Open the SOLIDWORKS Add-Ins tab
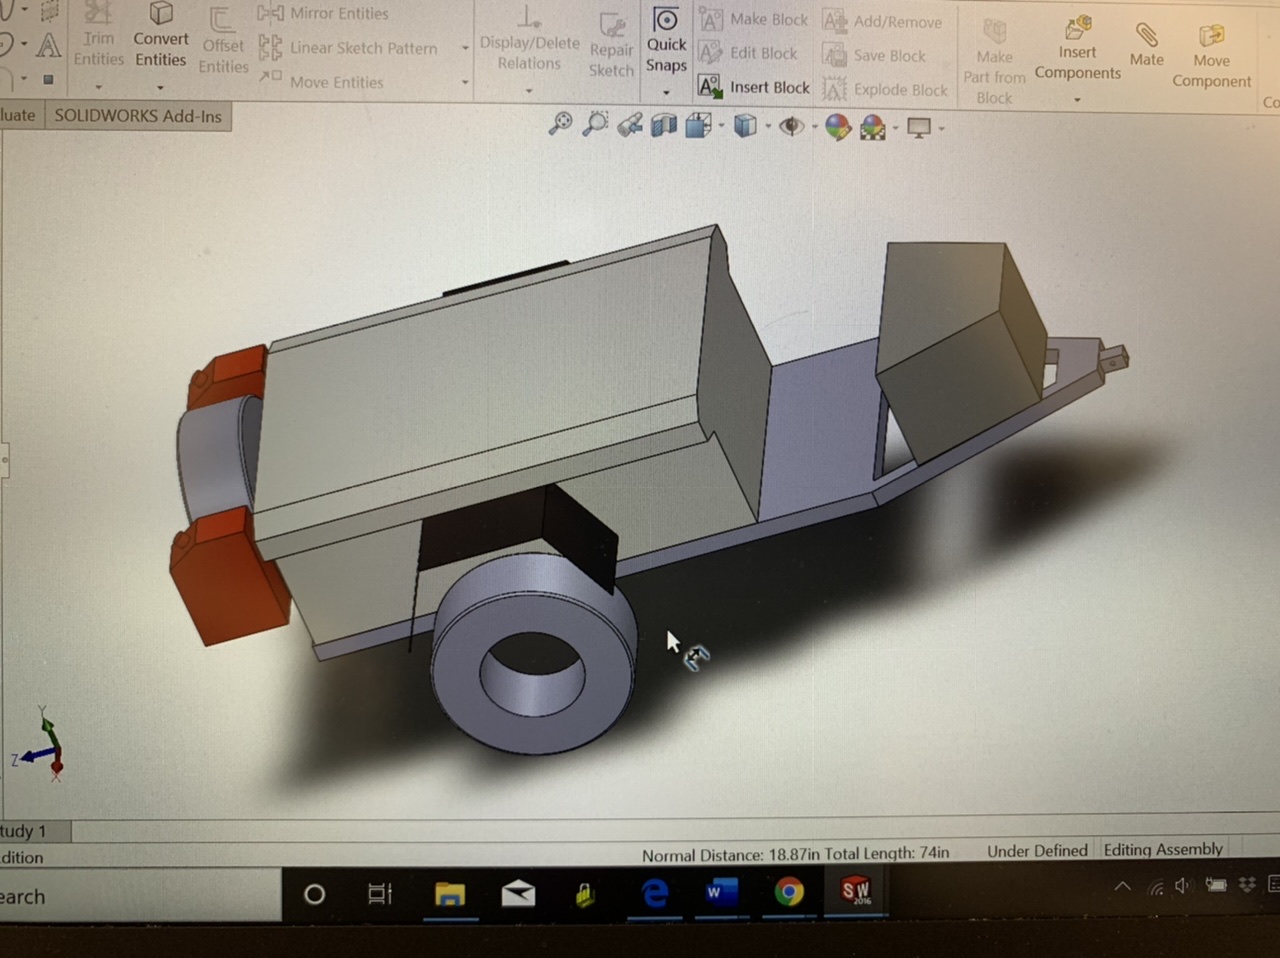 click(138, 116)
